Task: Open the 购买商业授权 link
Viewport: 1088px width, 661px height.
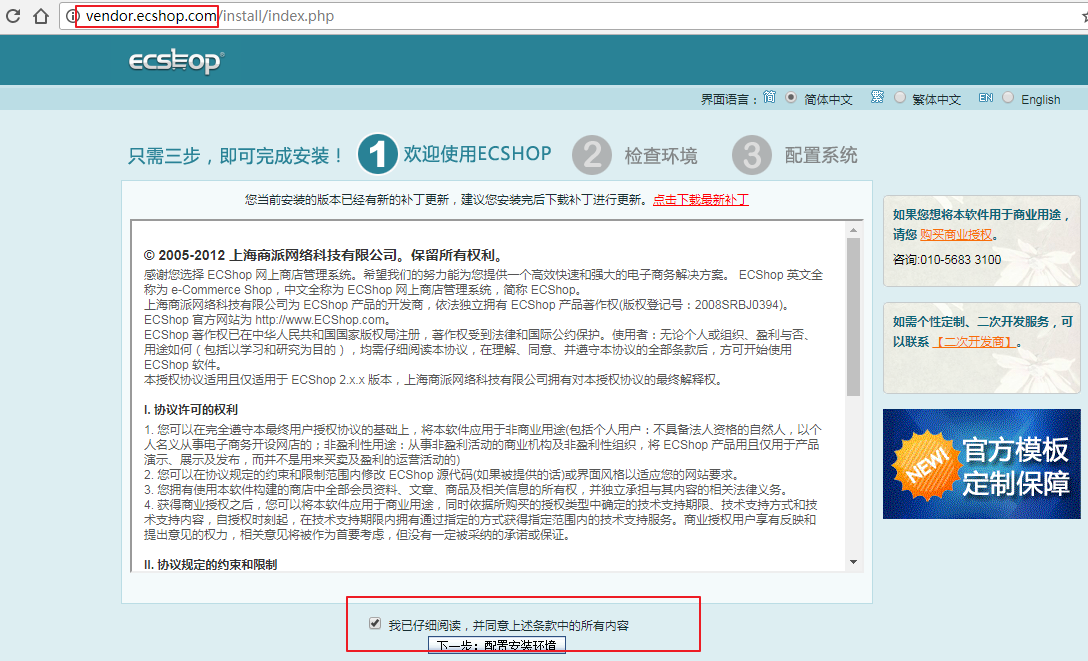Action: coord(956,234)
